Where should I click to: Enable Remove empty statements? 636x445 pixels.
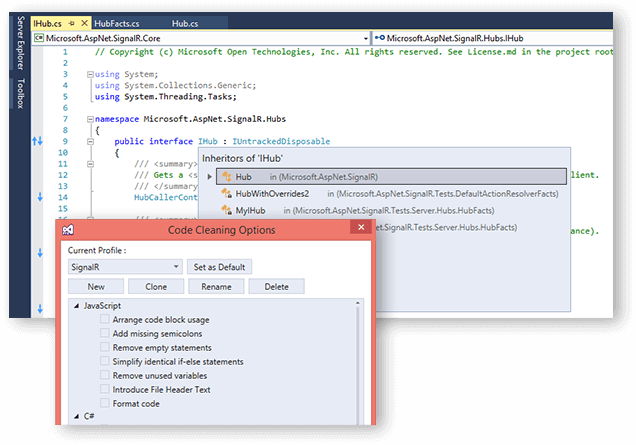(x=105, y=347)
